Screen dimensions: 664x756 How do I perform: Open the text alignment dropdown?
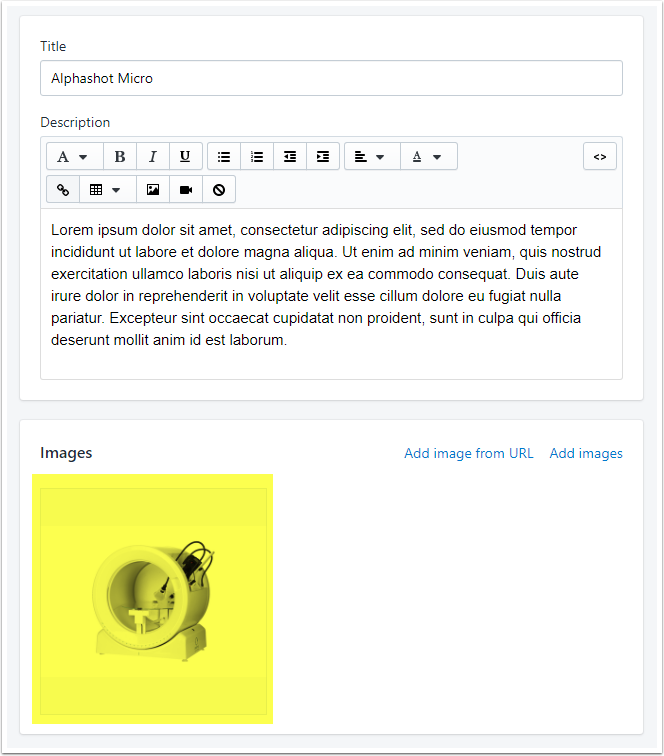pyautogui.click(x=372, y=156)
